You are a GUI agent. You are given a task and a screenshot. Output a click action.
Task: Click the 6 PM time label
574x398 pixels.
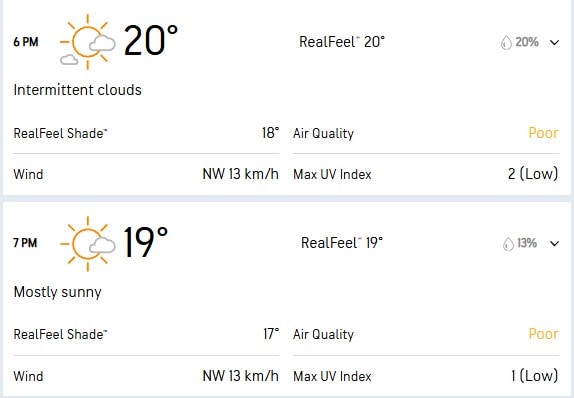click(x=26, y=42)
